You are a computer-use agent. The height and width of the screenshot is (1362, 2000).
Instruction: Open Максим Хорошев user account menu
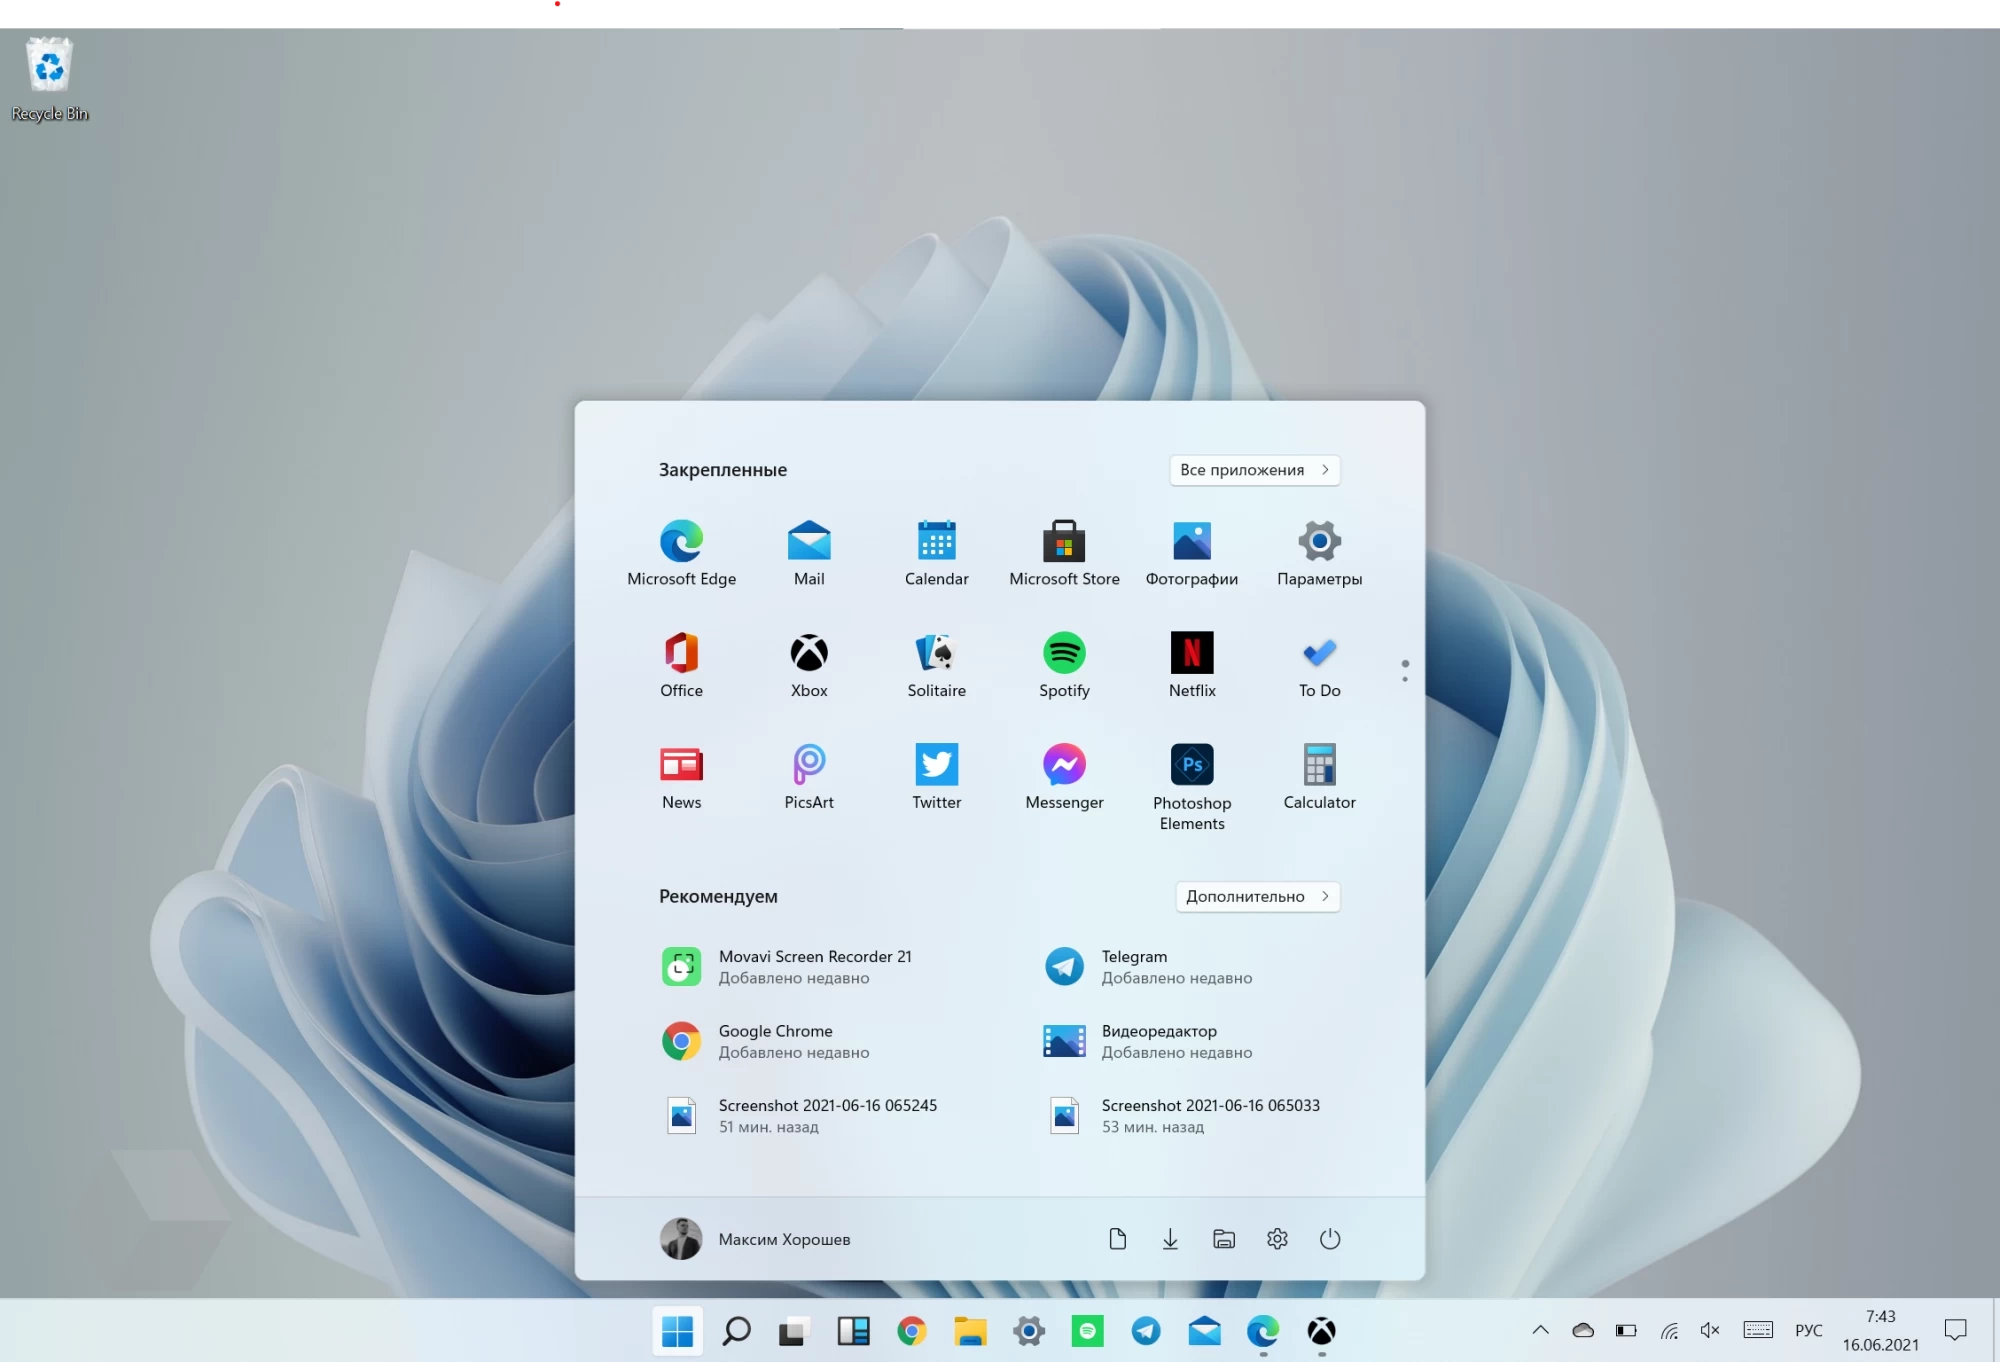[755, 1239]
